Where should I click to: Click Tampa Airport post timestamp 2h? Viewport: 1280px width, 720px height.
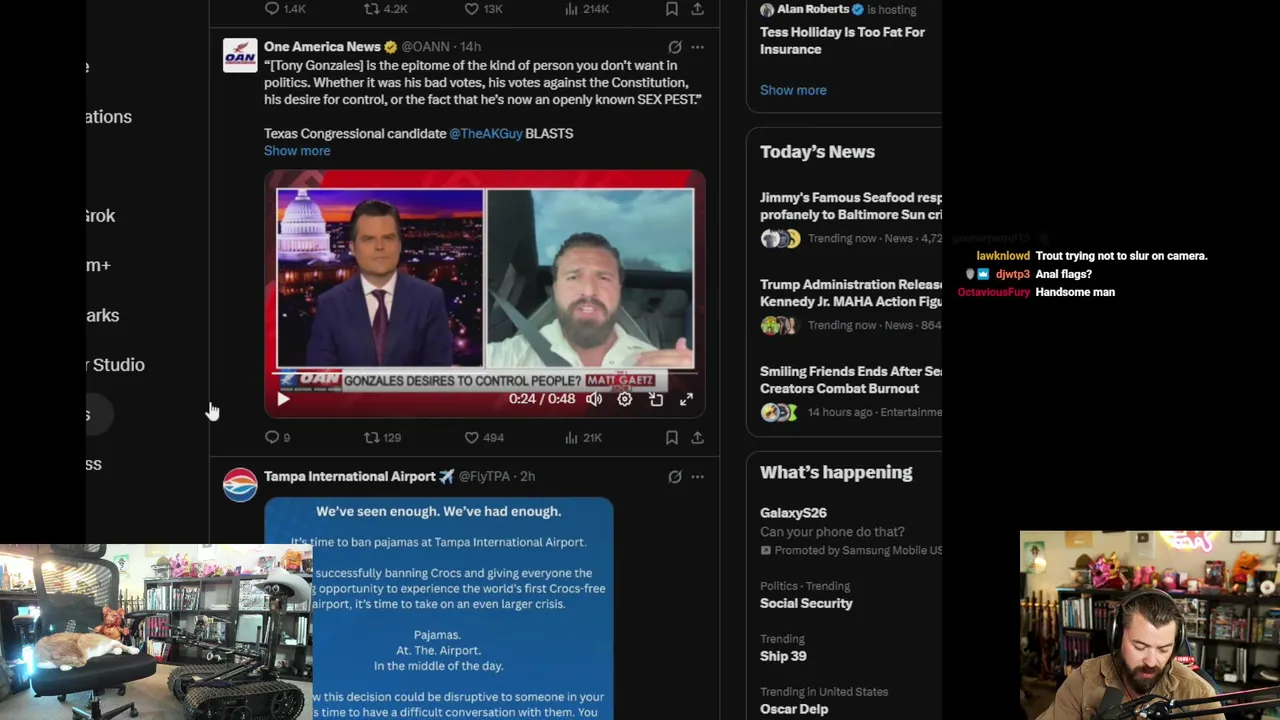coord(527,476)
